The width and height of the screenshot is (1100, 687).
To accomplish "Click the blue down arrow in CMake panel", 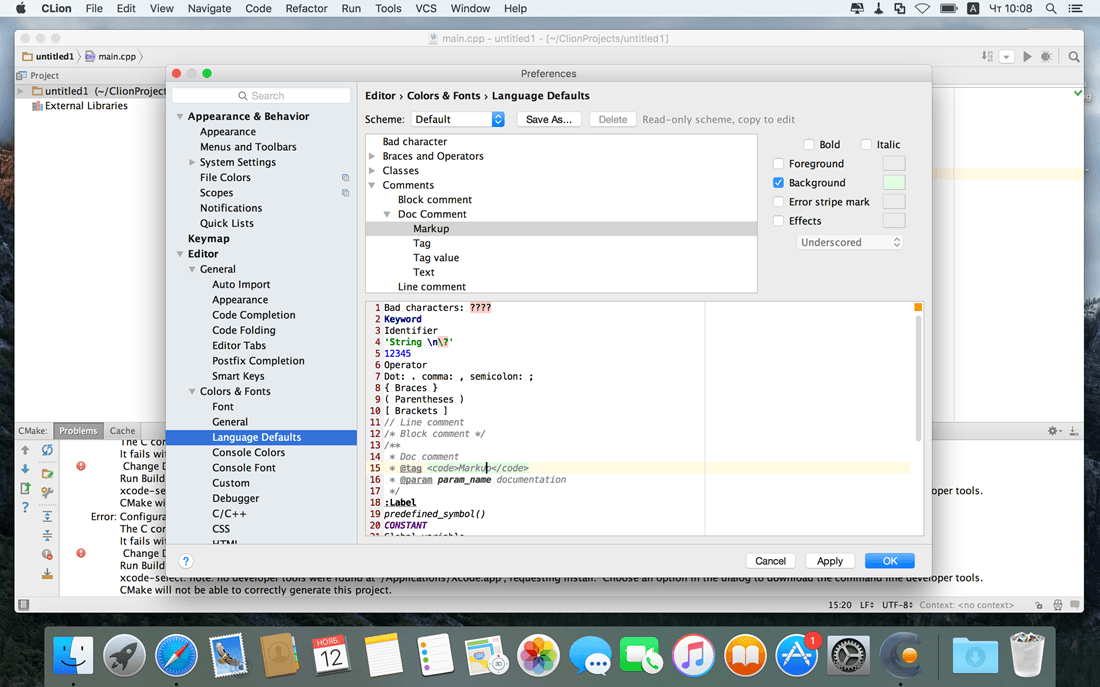I will point(25,469).
